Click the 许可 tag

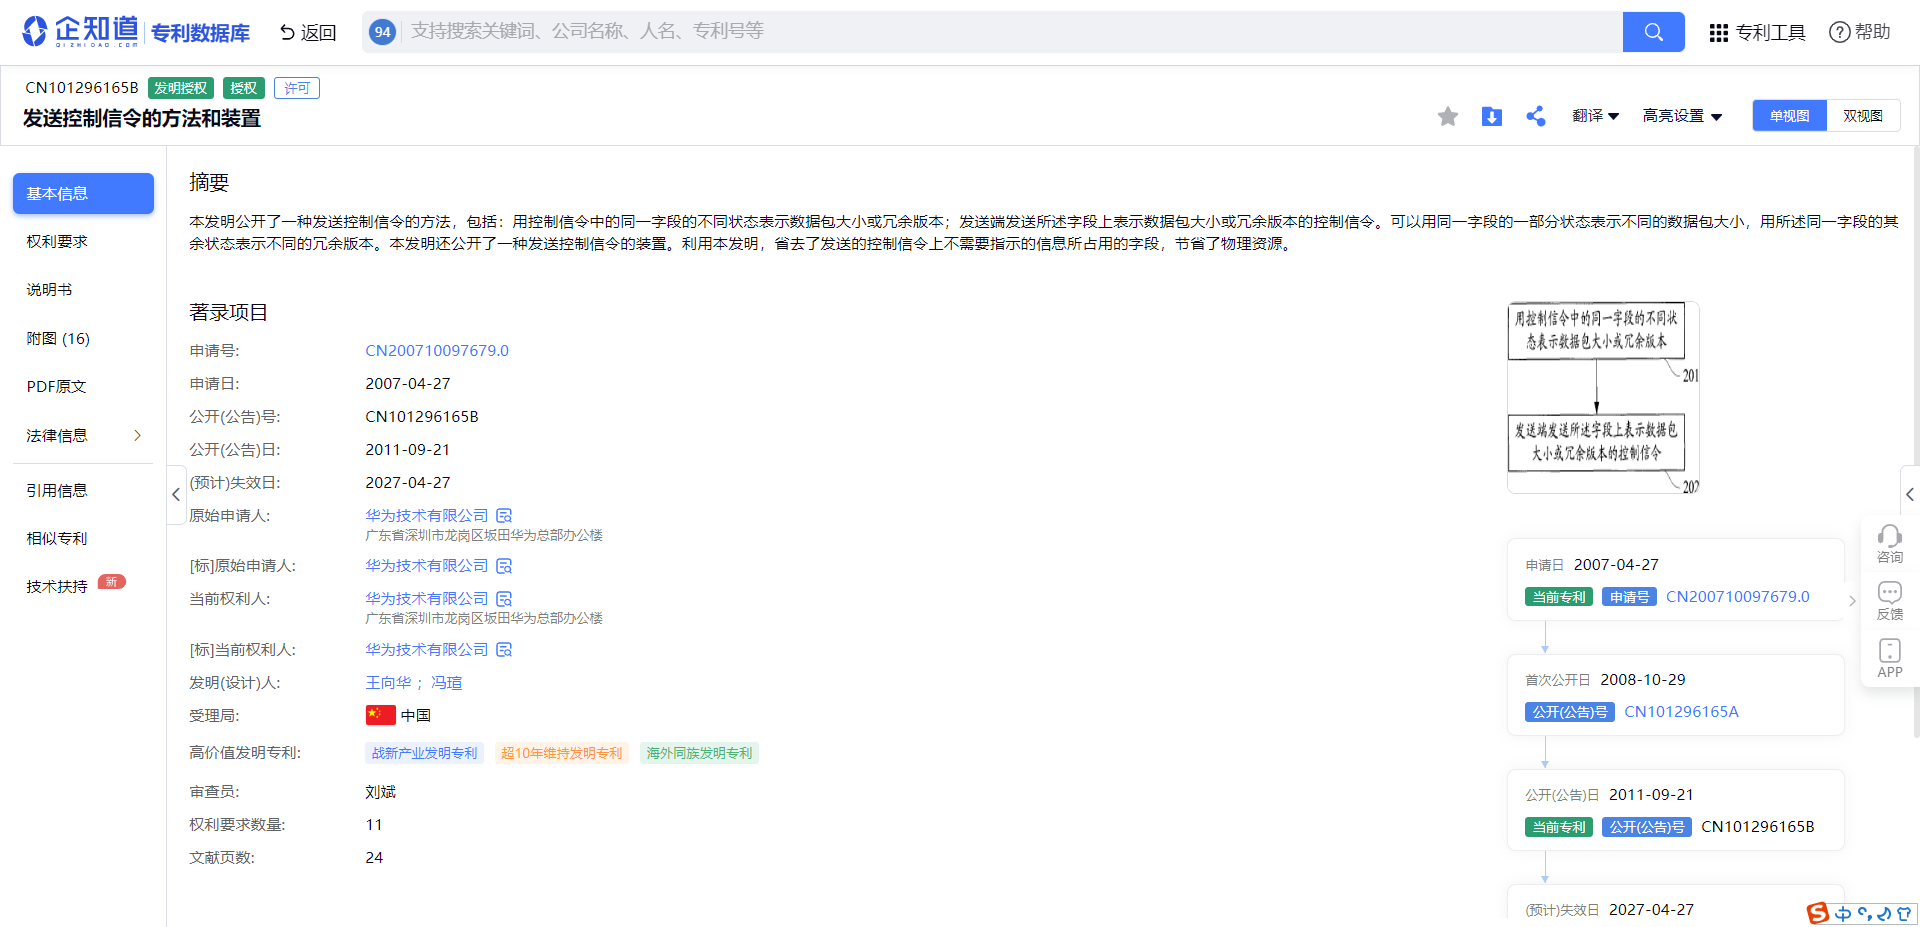click(x=297, y=88)
